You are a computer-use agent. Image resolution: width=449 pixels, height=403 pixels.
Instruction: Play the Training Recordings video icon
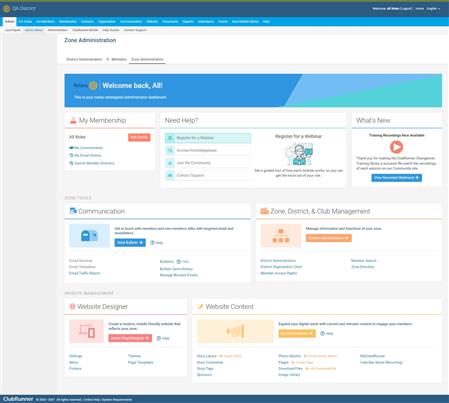[396, 147]
